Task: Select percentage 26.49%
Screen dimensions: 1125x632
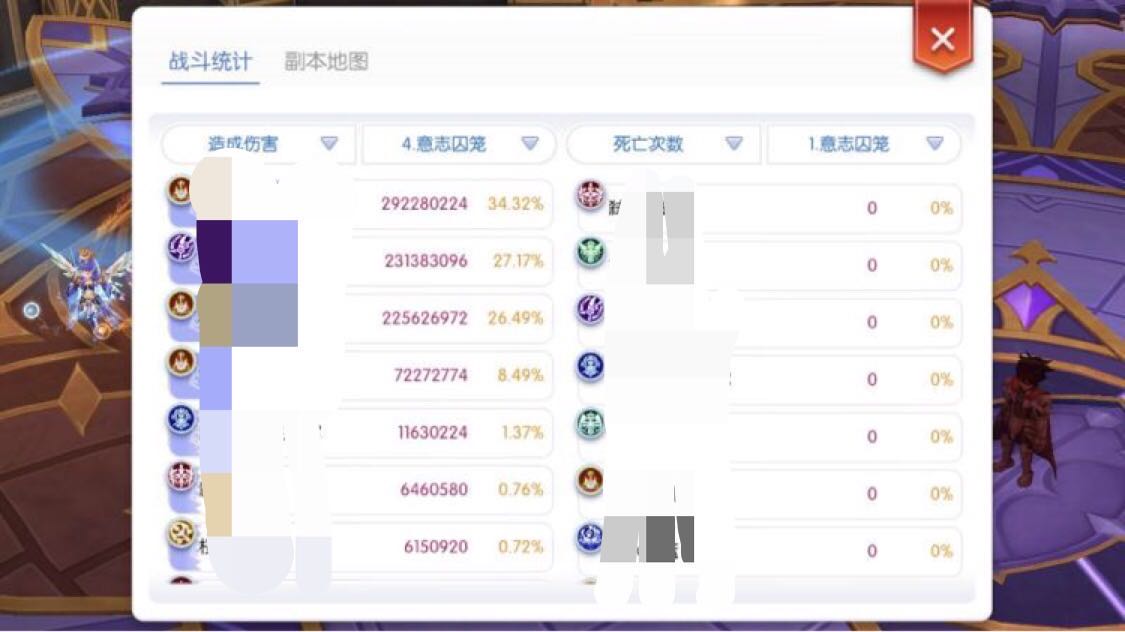Action: coord(515,318)
